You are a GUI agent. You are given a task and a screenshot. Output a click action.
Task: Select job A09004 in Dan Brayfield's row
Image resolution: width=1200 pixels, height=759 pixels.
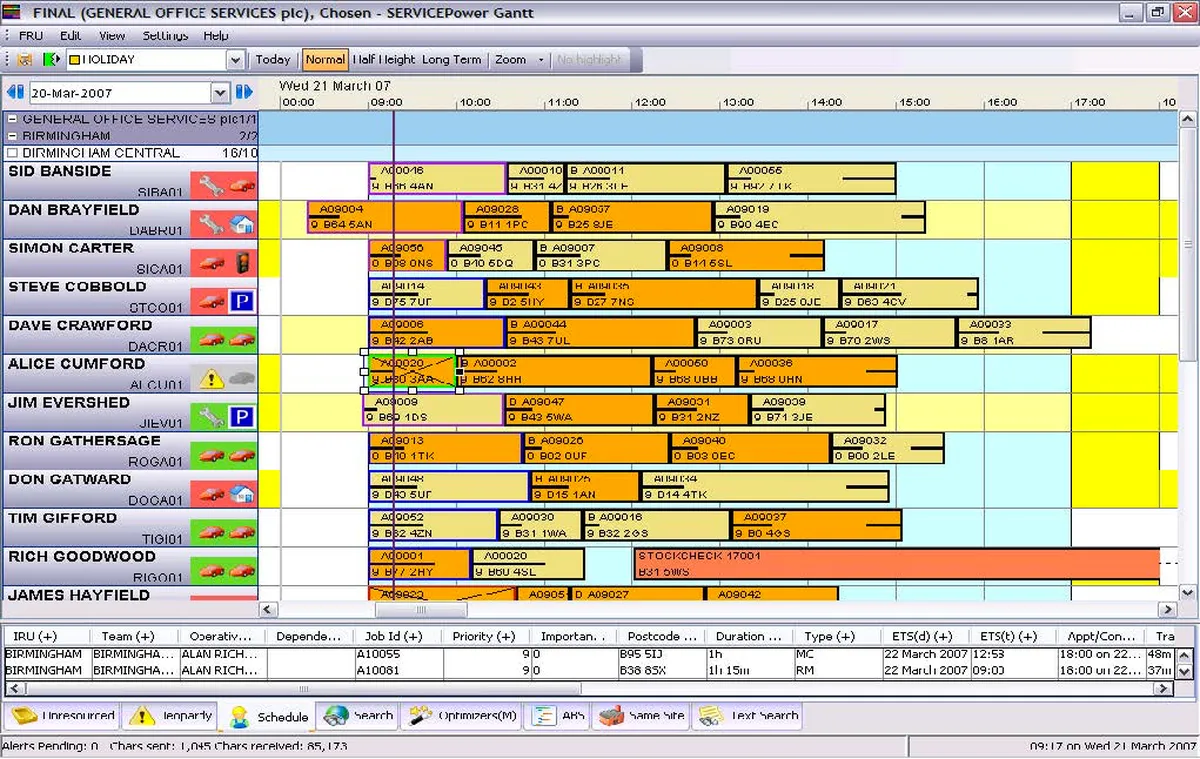384,217
